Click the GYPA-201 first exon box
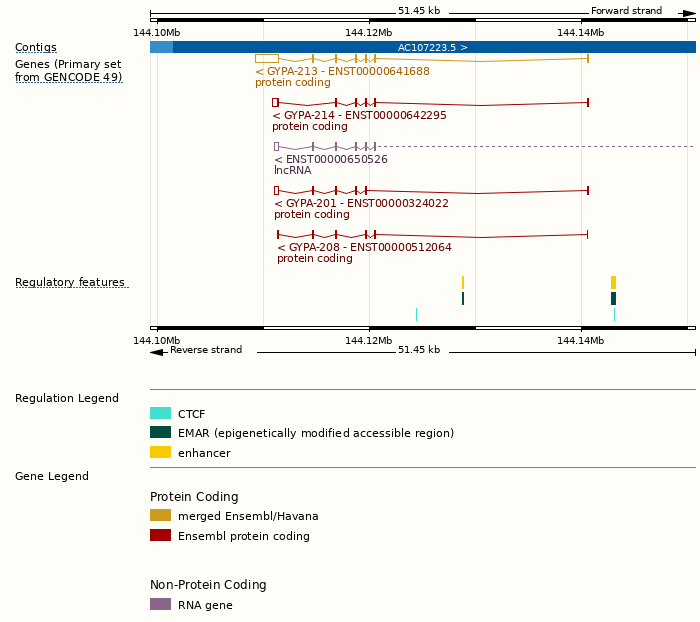This screenshot has height=622, width=700. coord(276,190)
